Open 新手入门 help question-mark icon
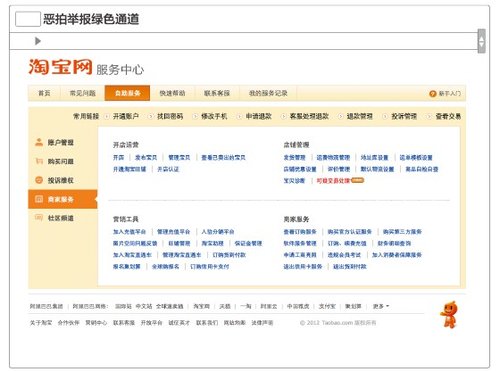 pyautogui.click(x=433, y=94)
